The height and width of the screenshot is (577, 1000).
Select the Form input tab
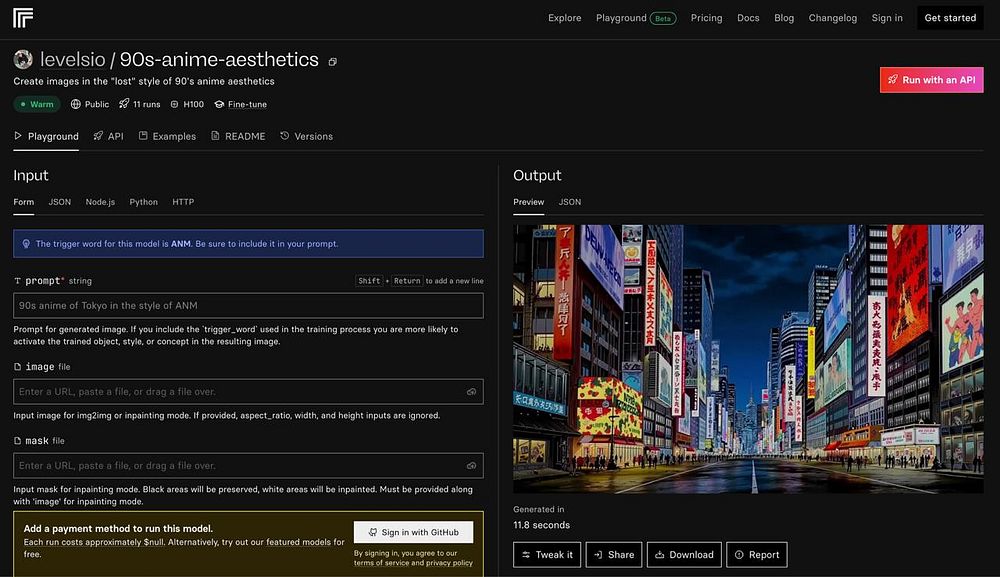24,202
